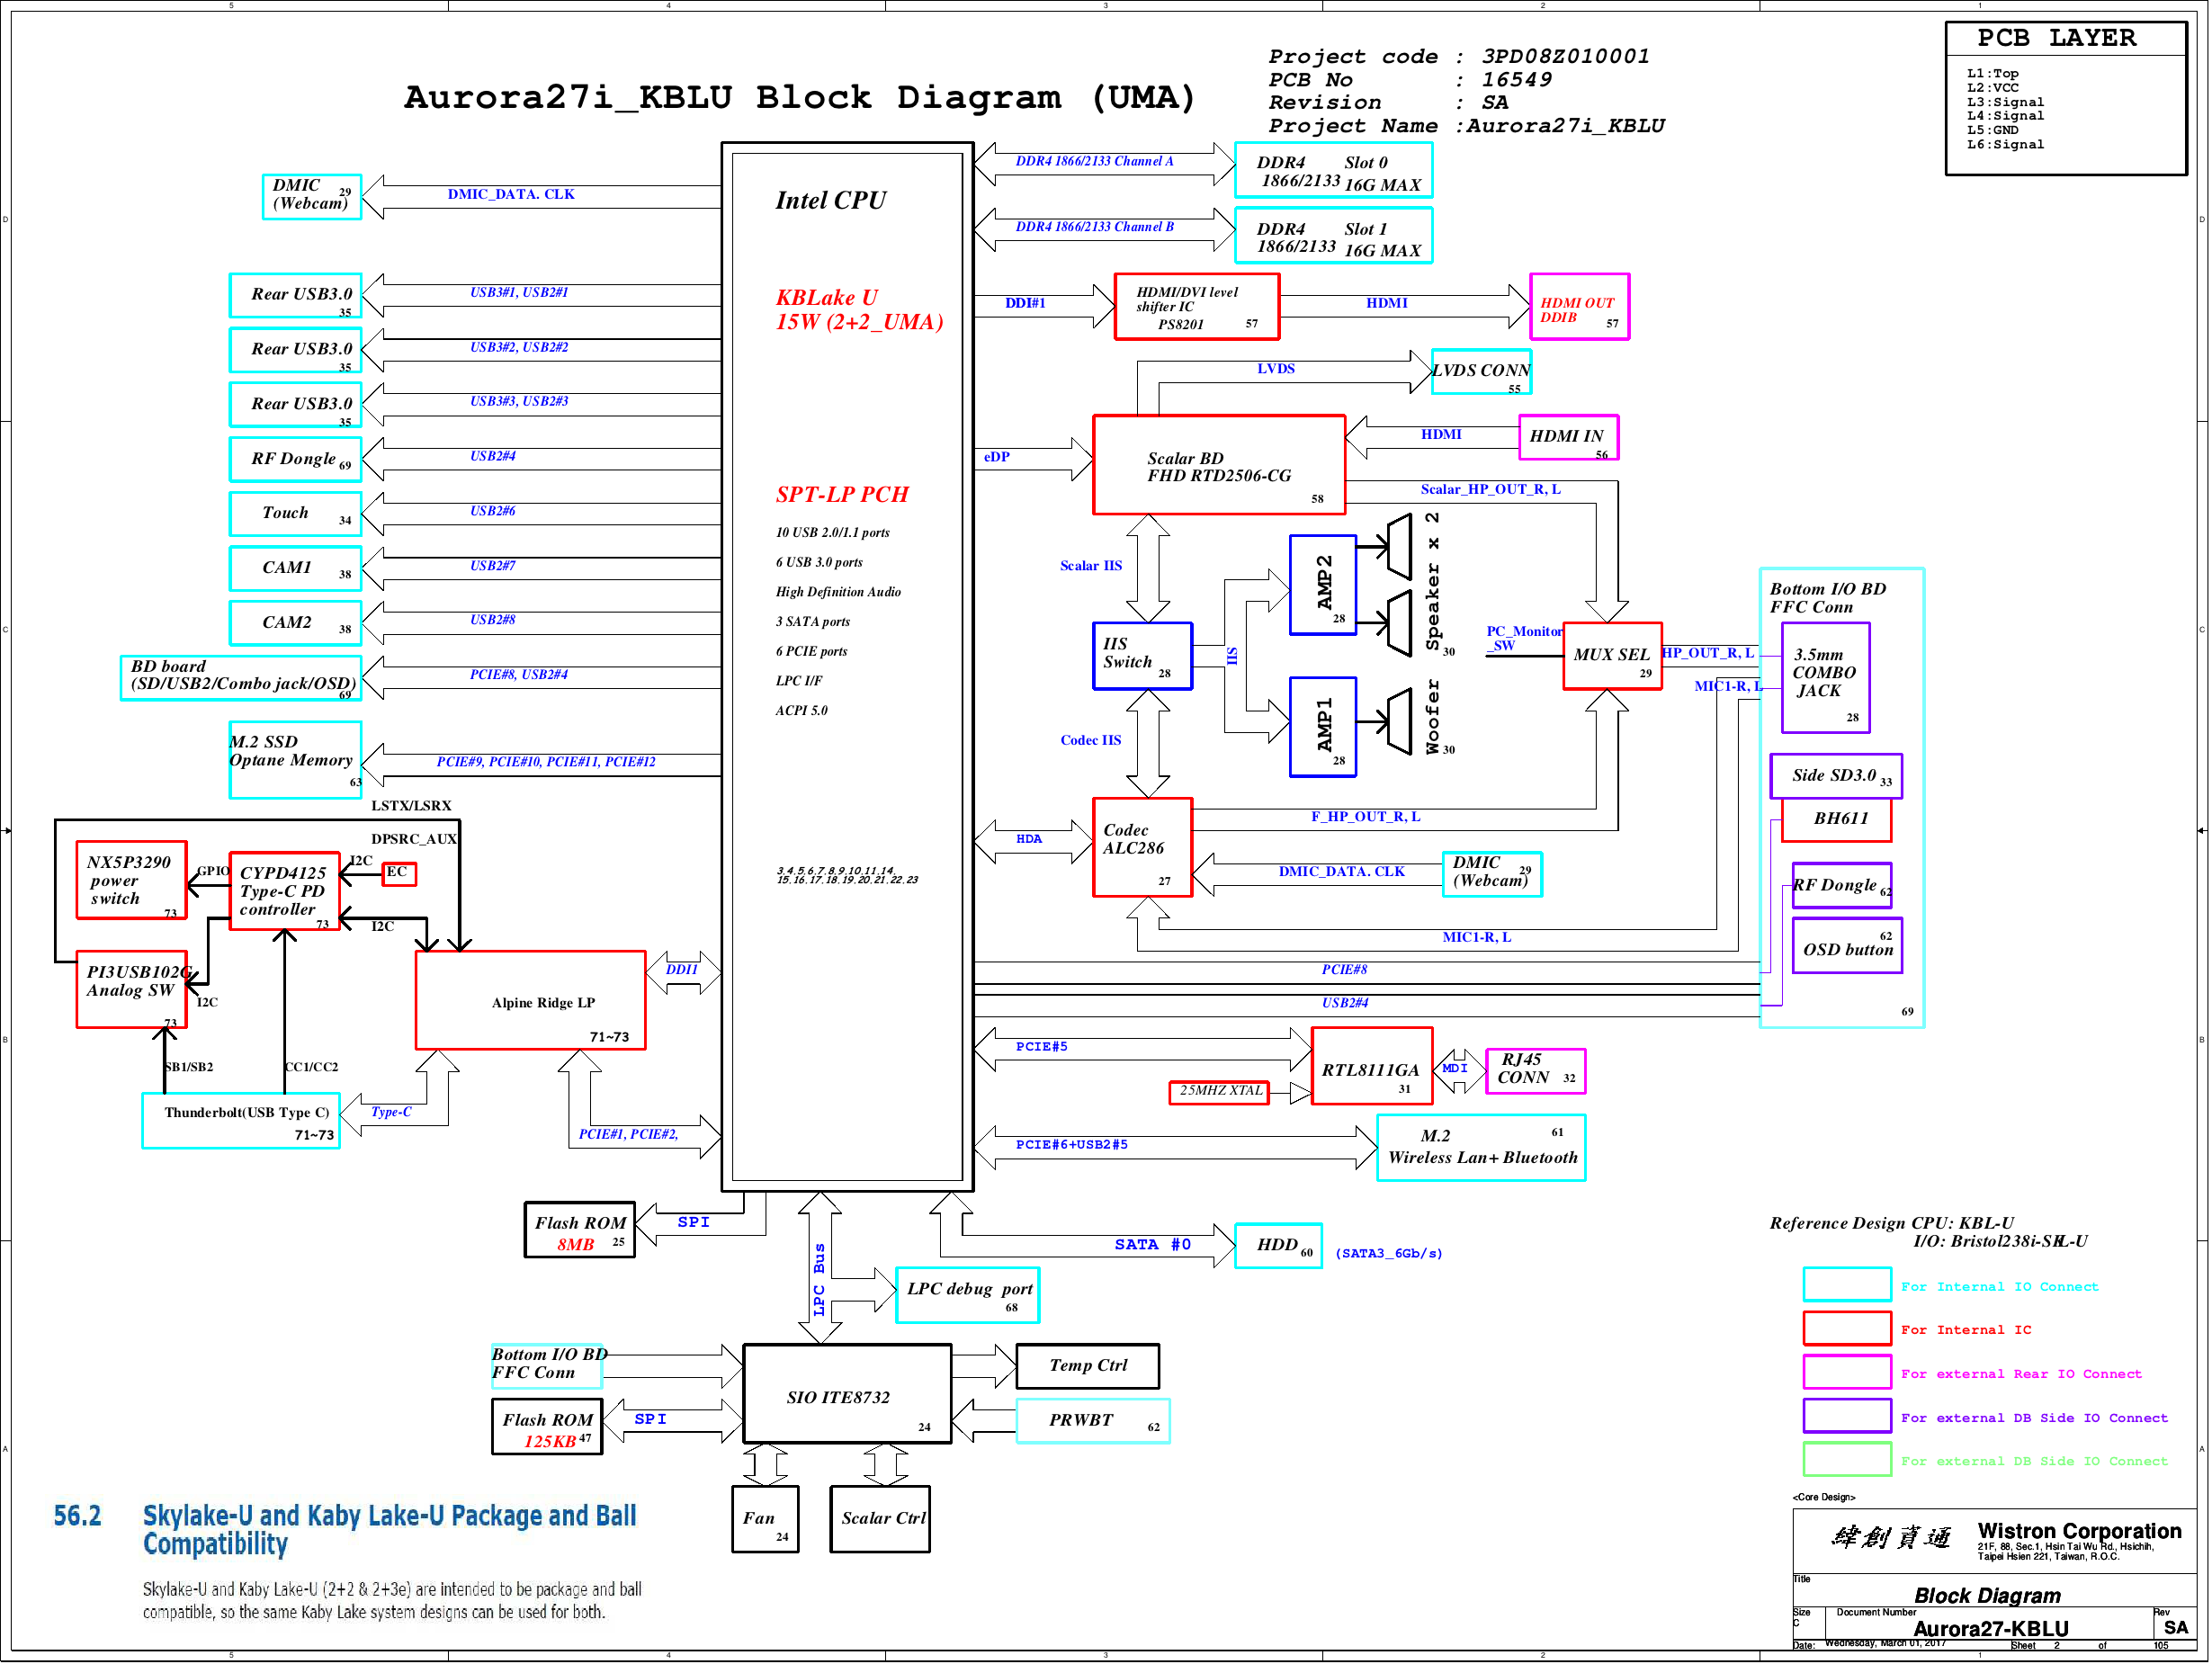Click the cyan 'For Internal IO Connect' legend box

coord(1847,1284)
